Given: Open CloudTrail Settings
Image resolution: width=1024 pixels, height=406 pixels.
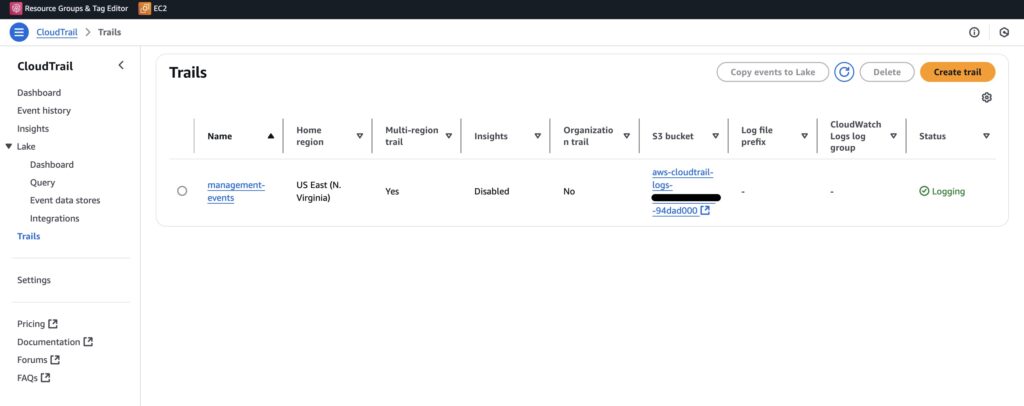Looking at the screenshot, I should (34, 280).
